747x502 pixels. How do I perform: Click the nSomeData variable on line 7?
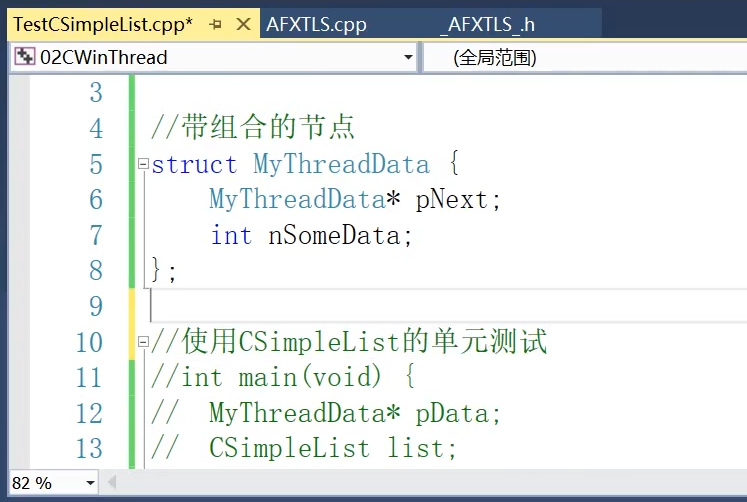coord(334,235)
